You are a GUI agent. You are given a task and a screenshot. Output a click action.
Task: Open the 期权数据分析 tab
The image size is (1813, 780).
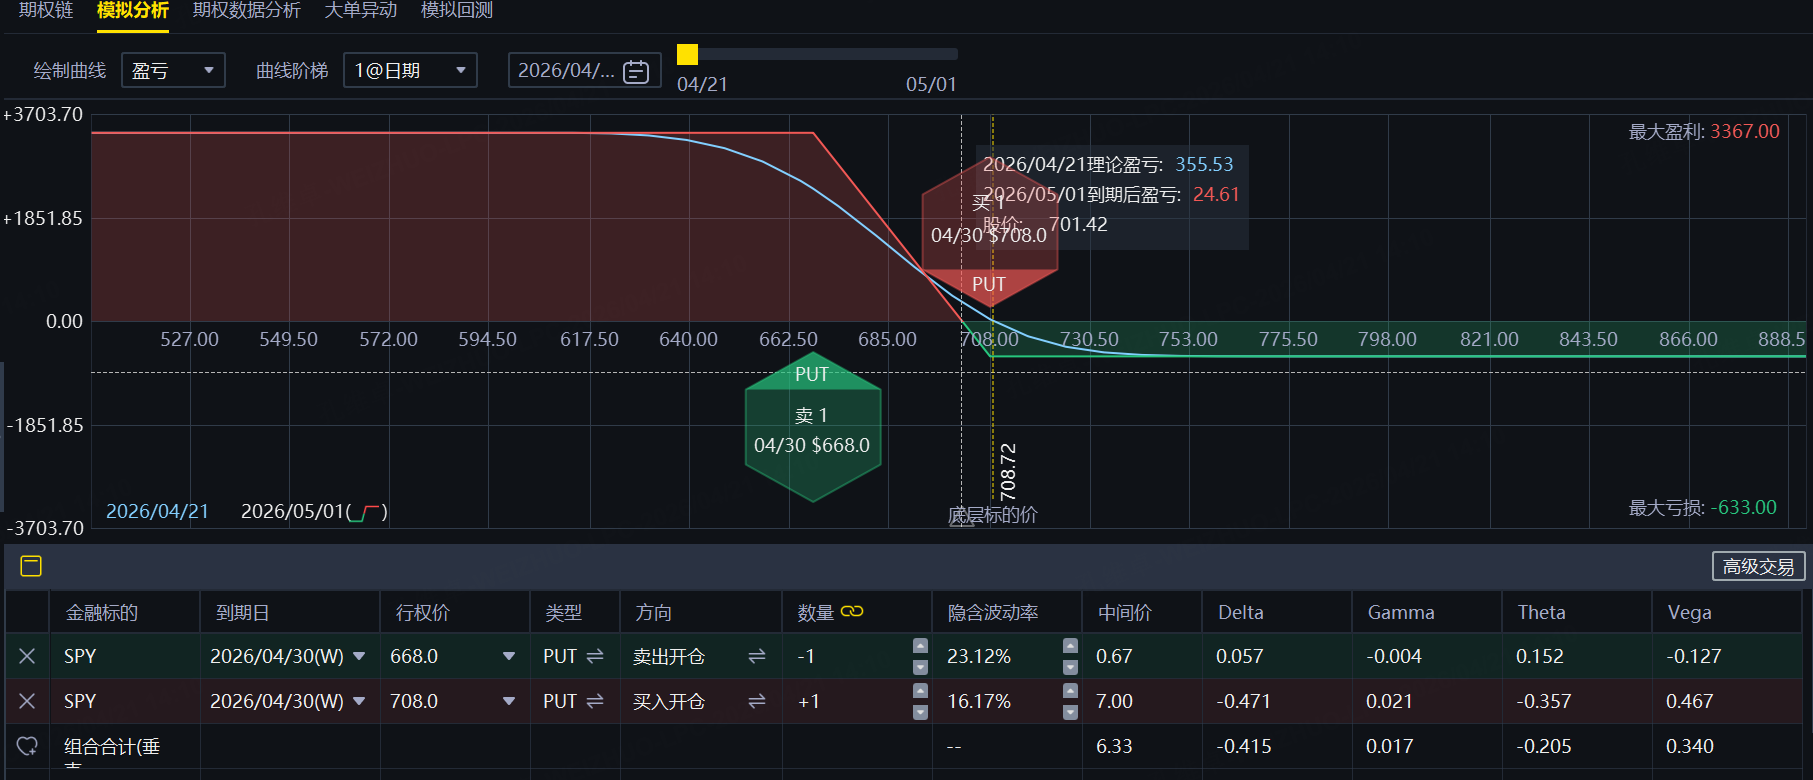coord(246,10)
